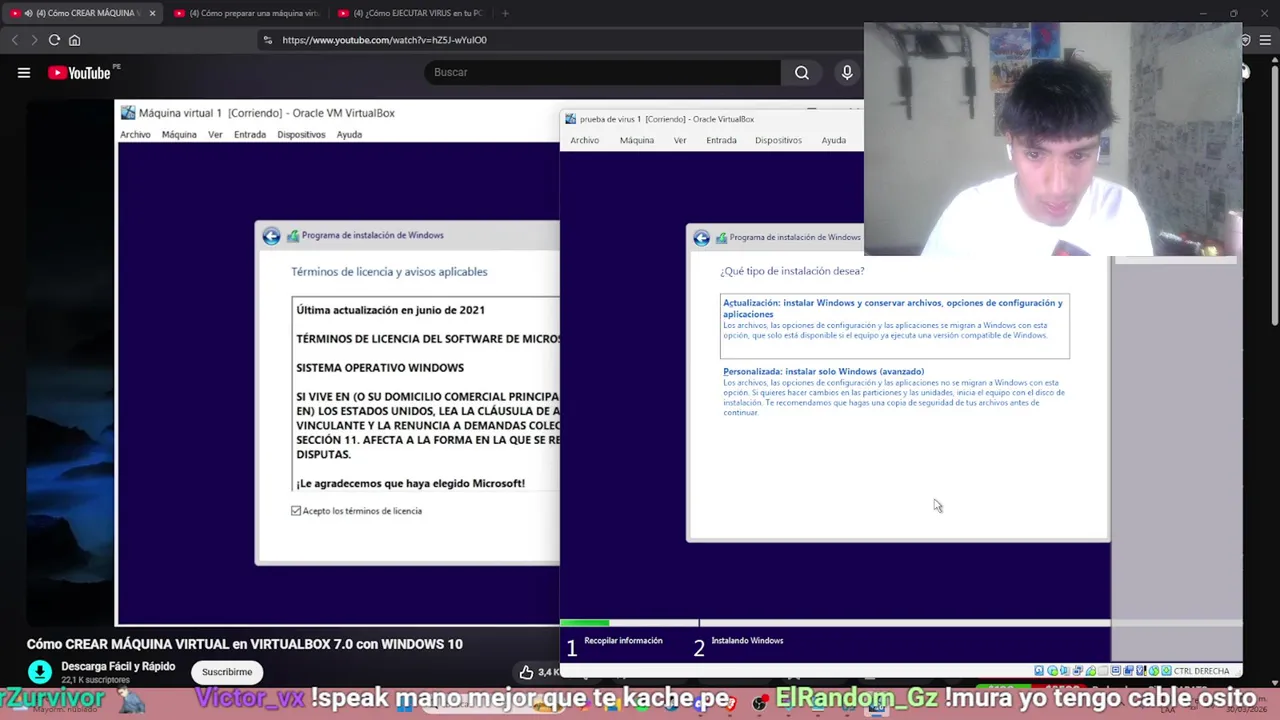Click the VirtualBox icon in 'prueba de virus 1' title bar
This screenshot has width=1280, height=720.
571,119
